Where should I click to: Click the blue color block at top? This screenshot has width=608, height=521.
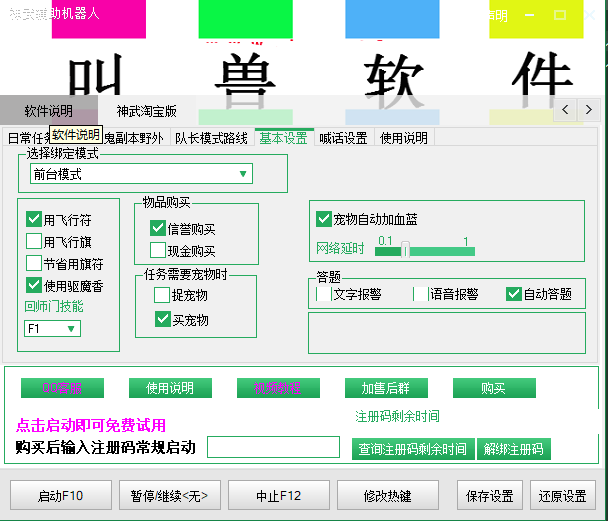point(392,19)
